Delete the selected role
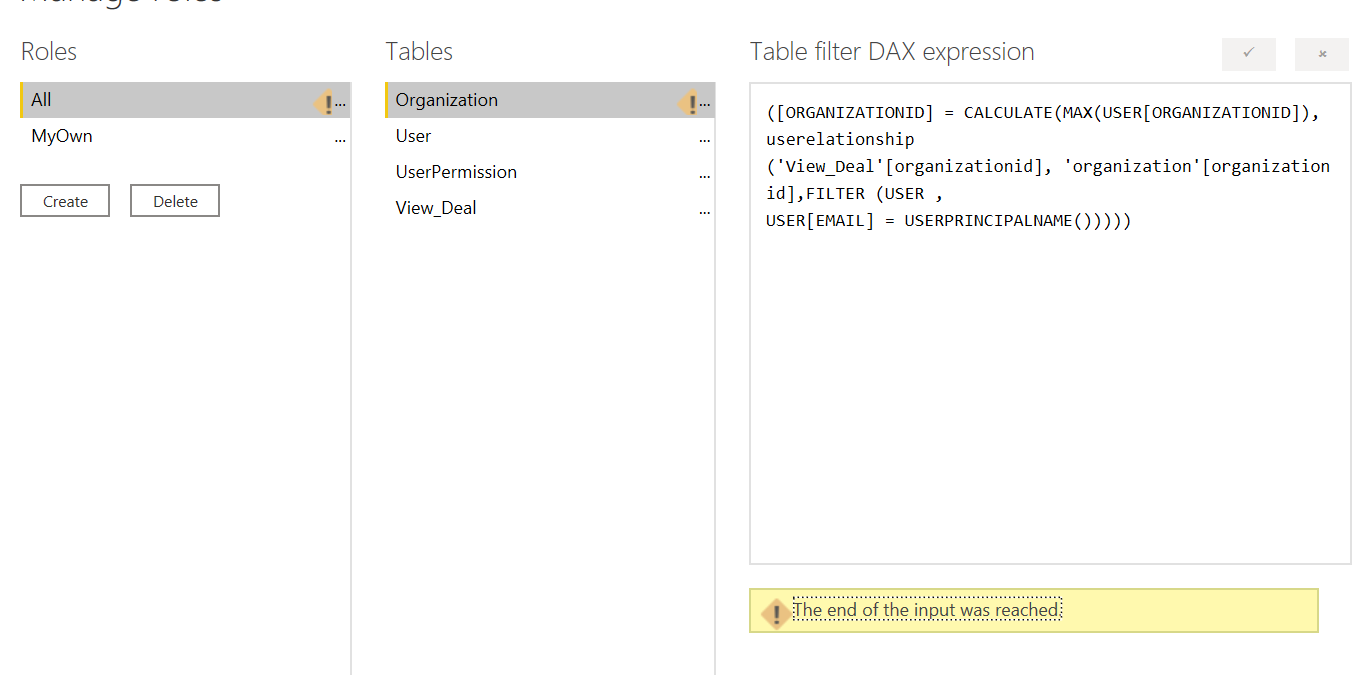Screen dimensions: 1369x675 [x=175, y=201]
